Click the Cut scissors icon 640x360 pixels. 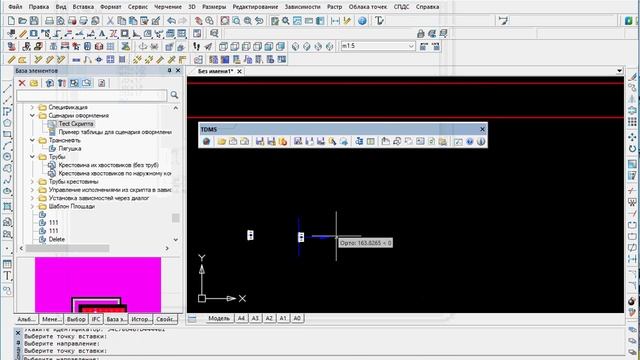click(x=110, y=20)
